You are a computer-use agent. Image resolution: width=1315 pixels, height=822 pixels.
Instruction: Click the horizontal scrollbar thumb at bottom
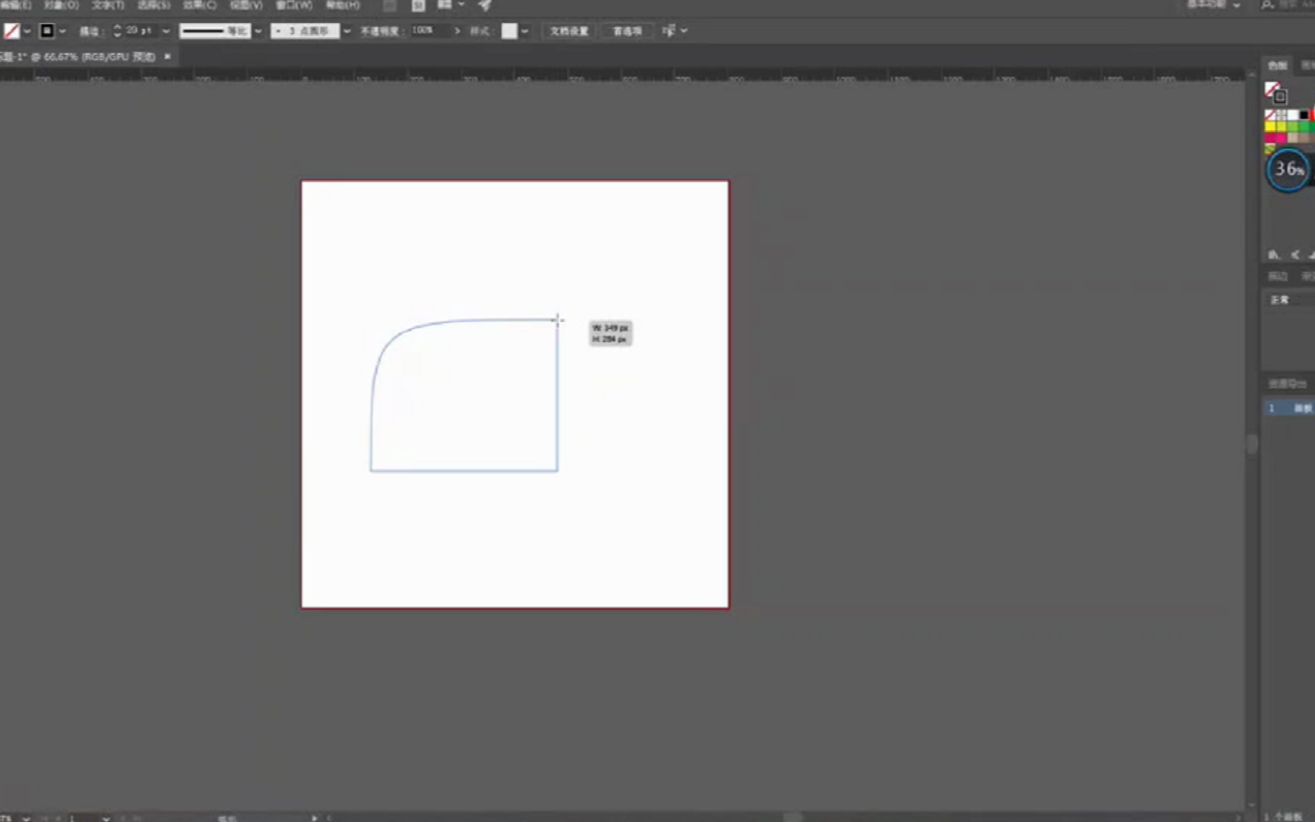point(793,817)
